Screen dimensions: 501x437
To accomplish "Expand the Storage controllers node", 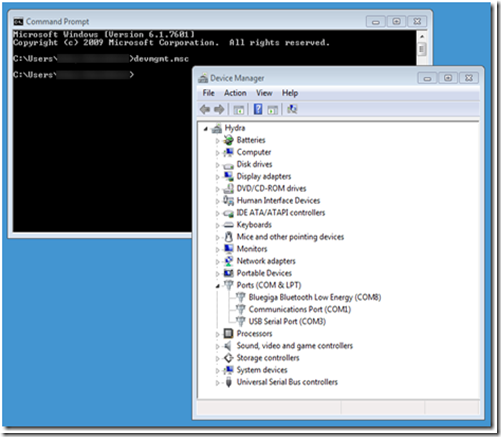I will 217,359.
